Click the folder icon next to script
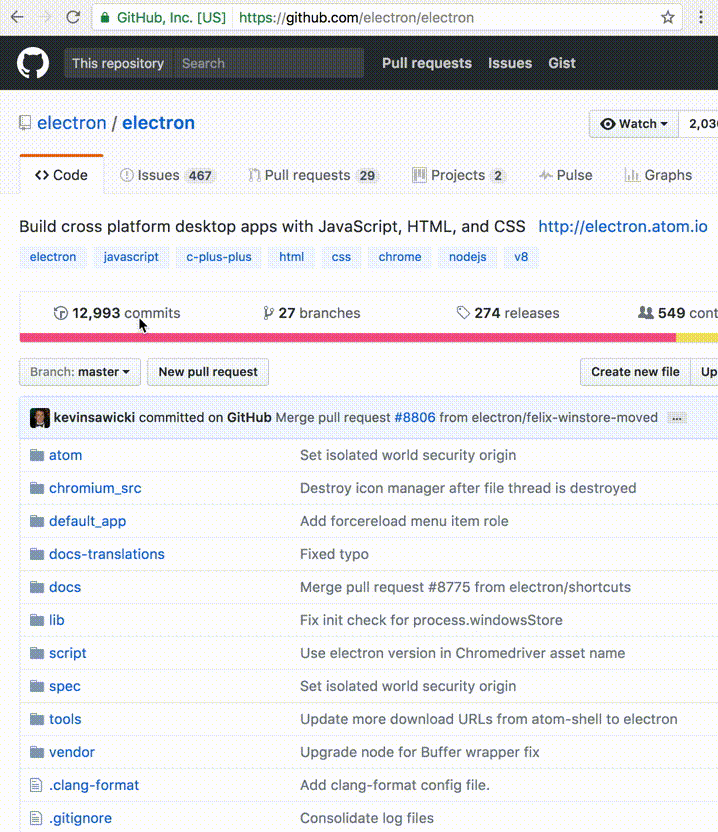Viewport: 718px width, 832px height. pyautogui.click(x=37, y=653)
